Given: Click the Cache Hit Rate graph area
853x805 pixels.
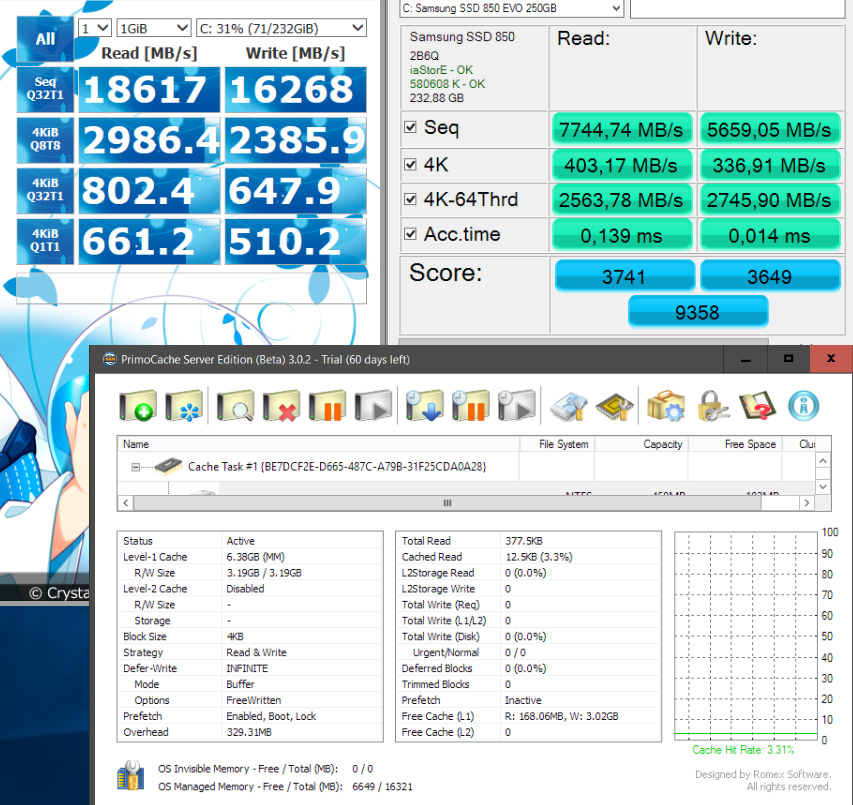Looking at the screenshot, I should pos(746,636).
